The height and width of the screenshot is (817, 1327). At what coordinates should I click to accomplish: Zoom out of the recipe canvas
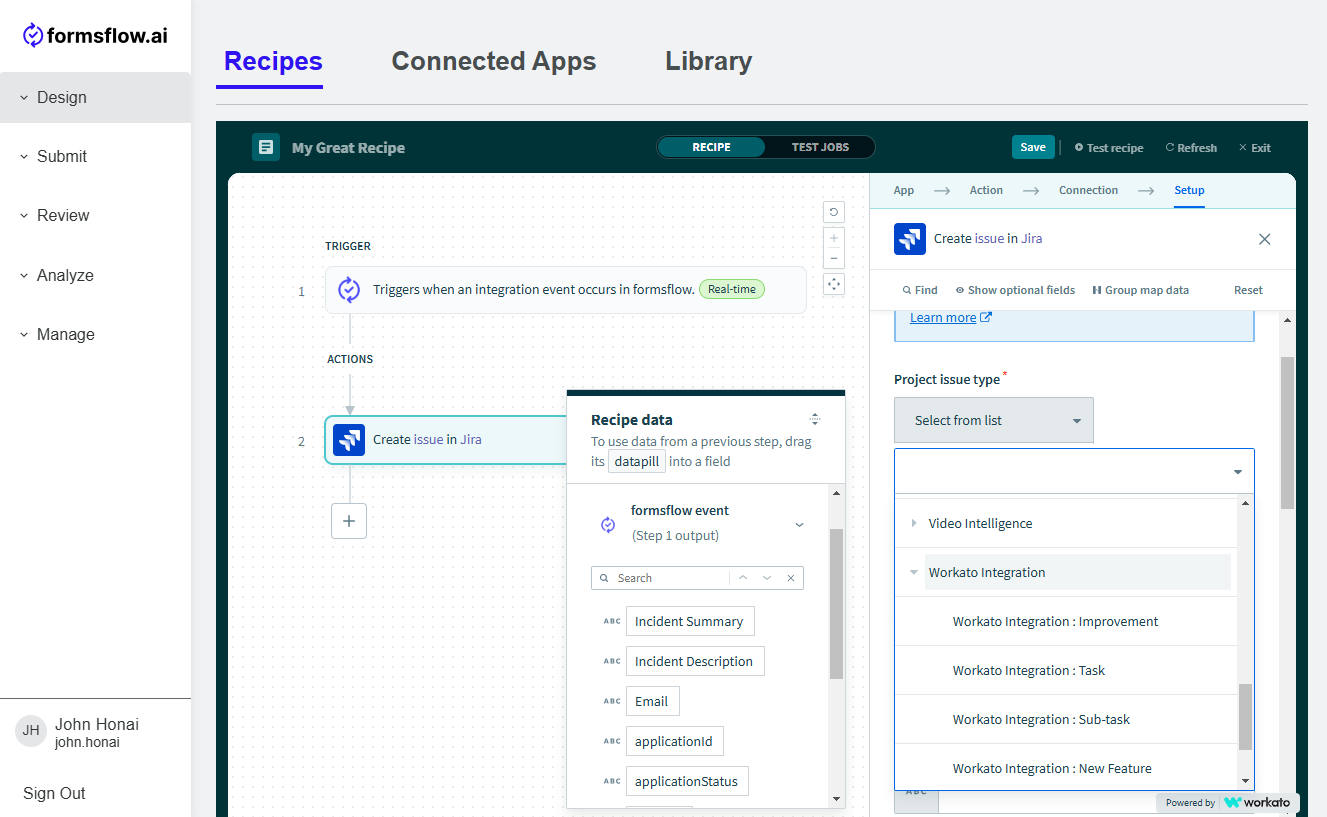(x=834, y=259)
